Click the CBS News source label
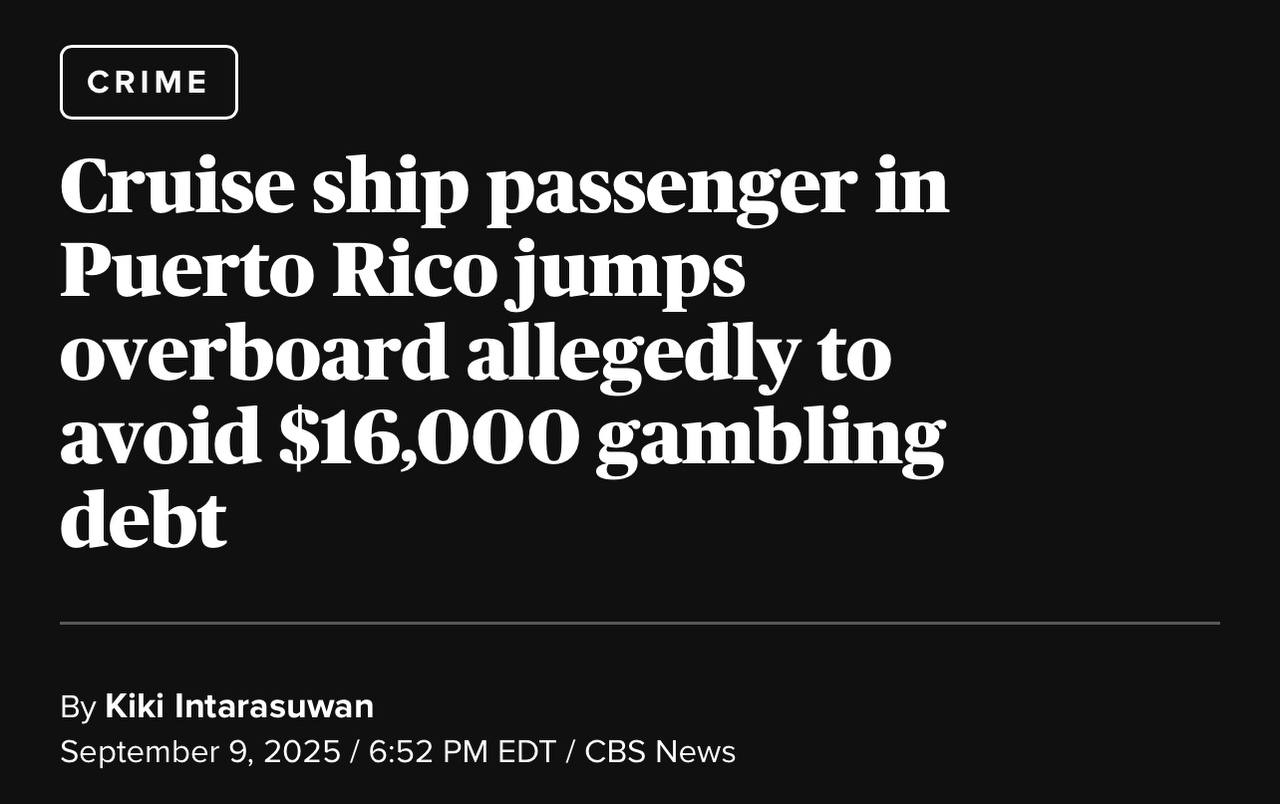 [660, 752]
